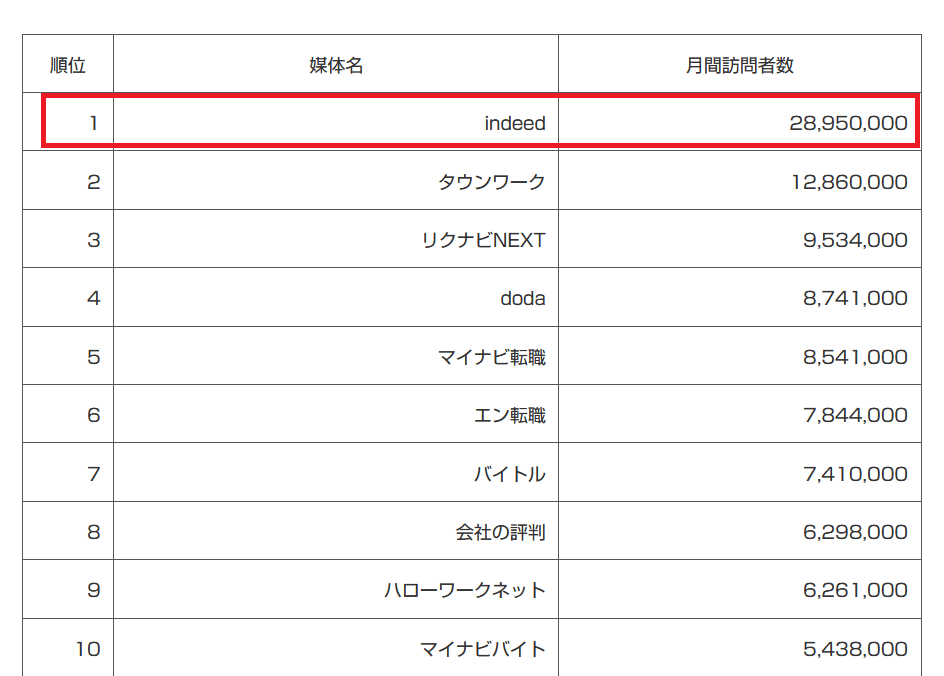Click the バイトル cell in row 7
The image size is (944, 676).
click(336, 473)
